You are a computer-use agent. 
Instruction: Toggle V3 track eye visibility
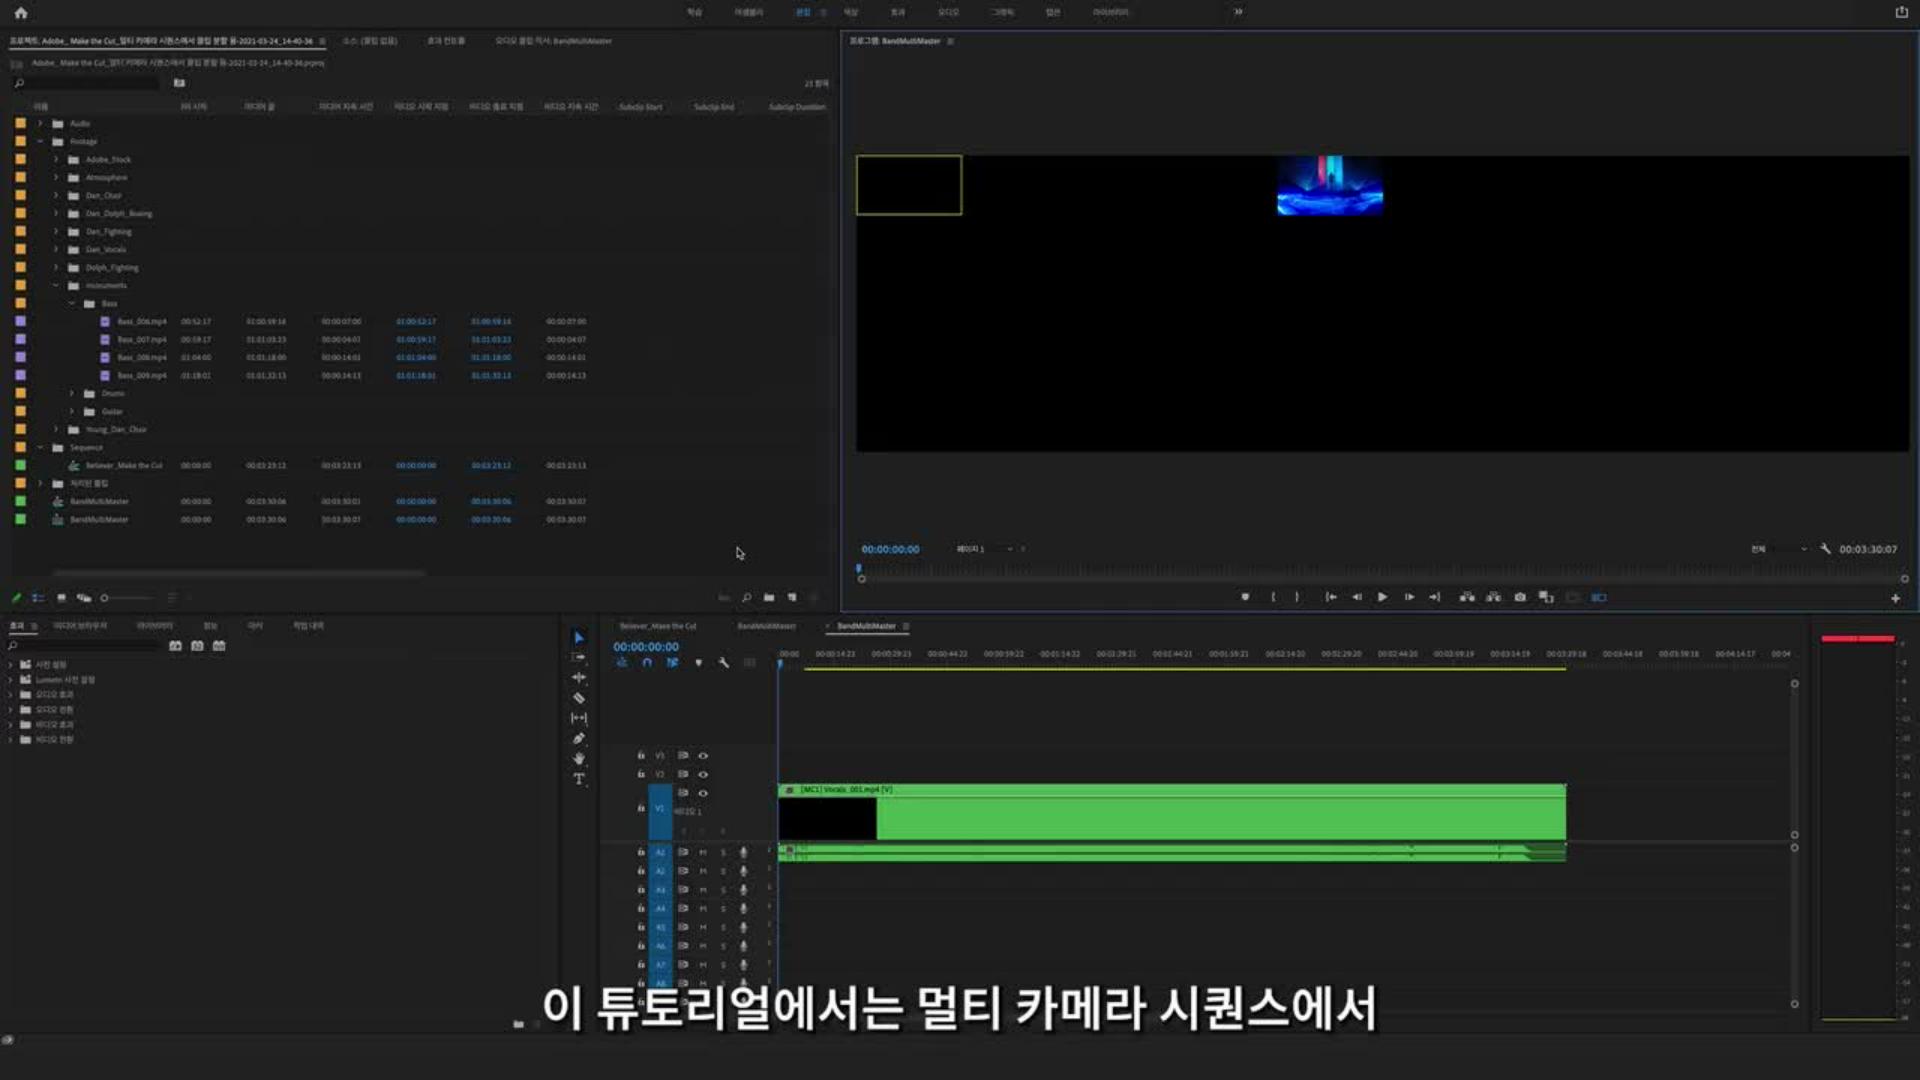pos(703,756)
